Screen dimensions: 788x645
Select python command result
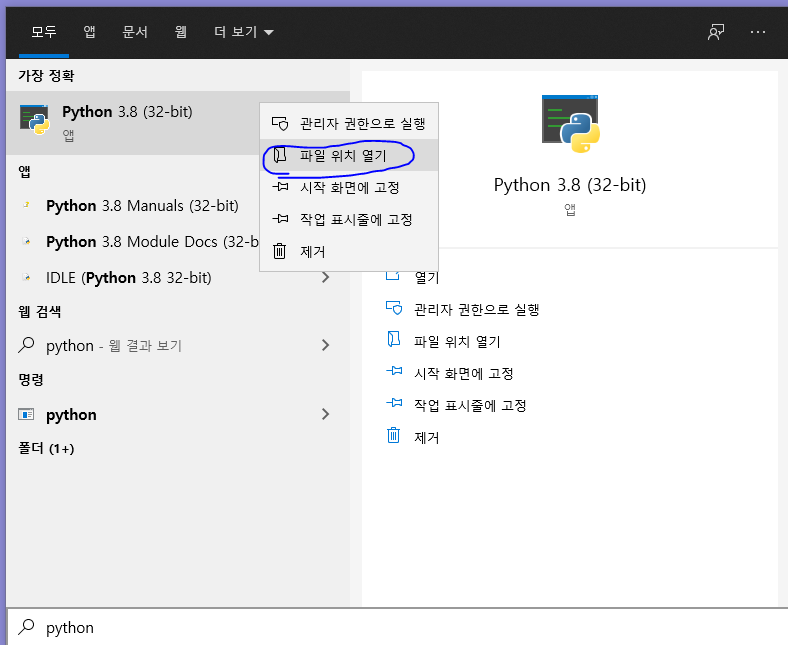pos(178,415)
